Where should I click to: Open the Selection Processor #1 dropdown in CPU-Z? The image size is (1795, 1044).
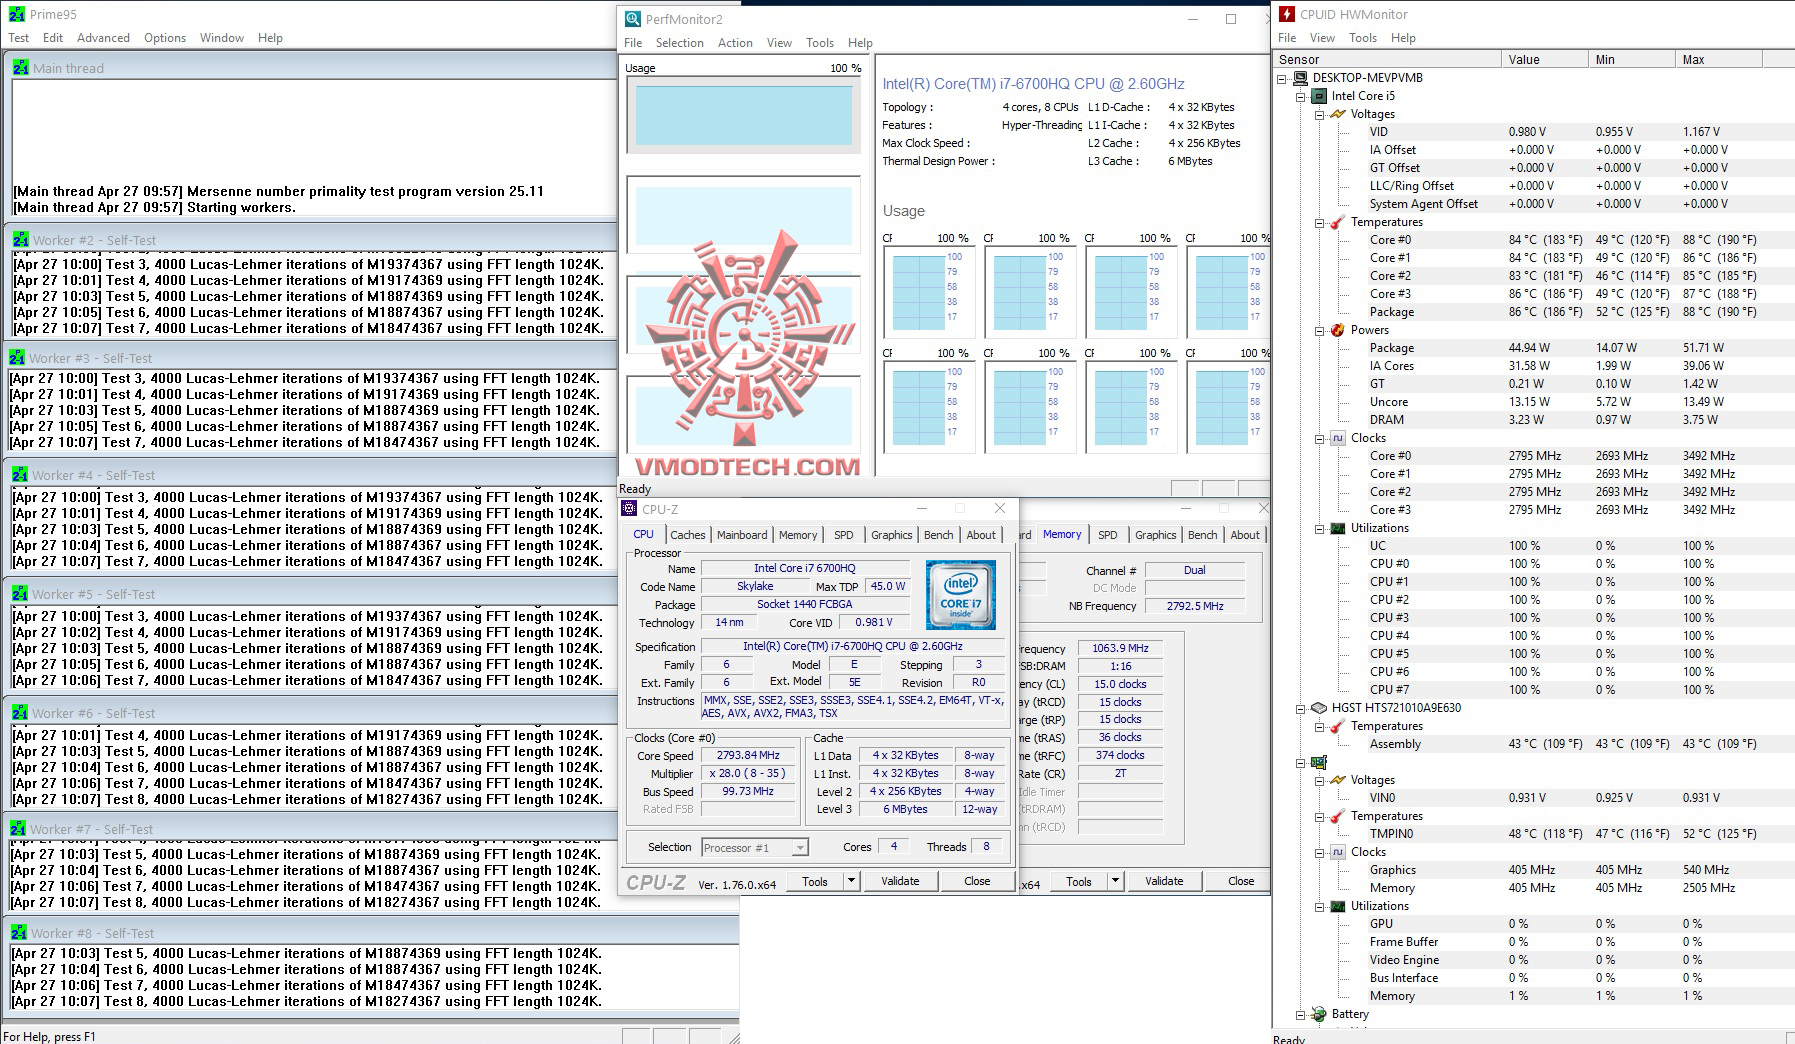coord(799,848)
